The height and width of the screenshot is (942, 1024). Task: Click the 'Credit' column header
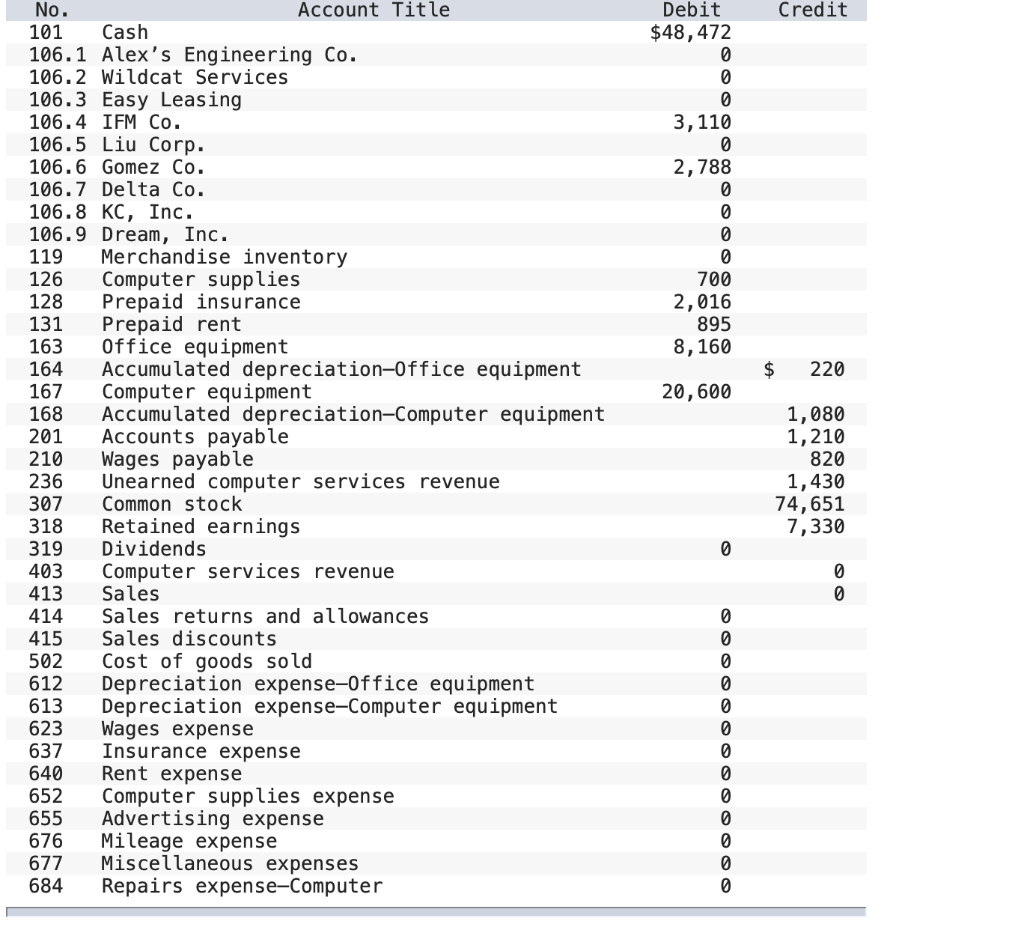(x=812, y=10)
